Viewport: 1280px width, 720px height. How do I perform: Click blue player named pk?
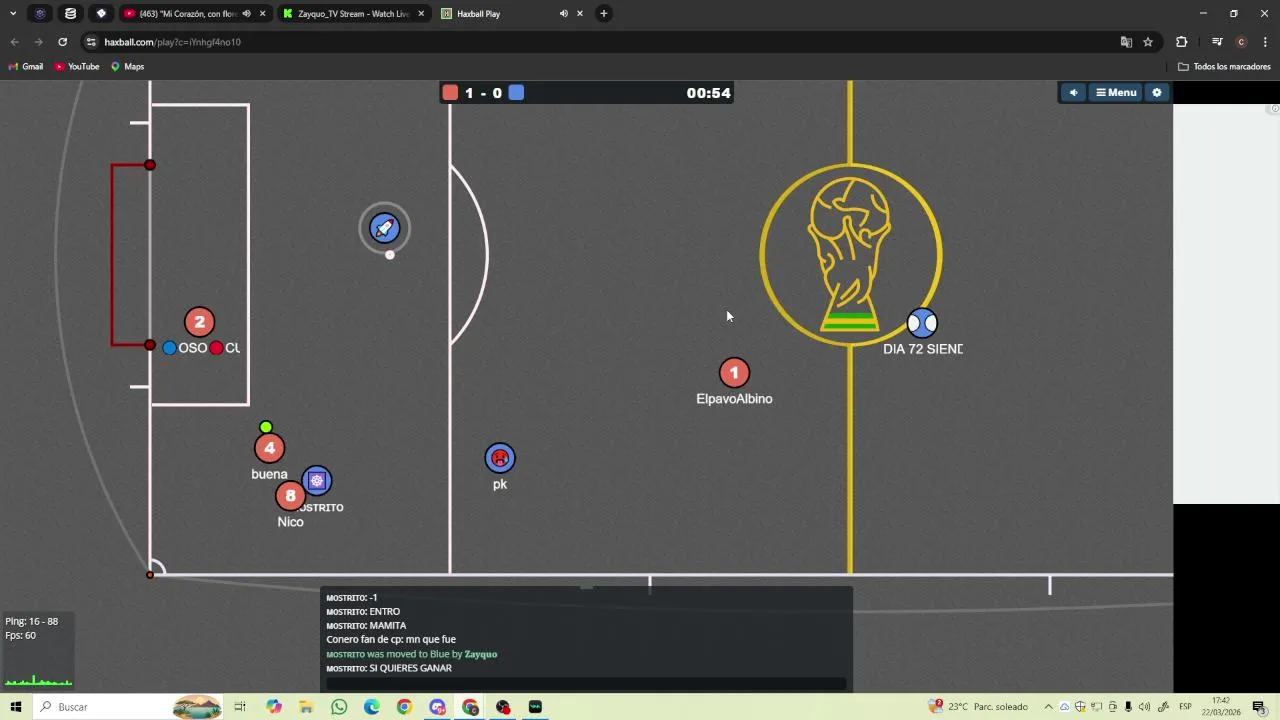coord(500,458)
